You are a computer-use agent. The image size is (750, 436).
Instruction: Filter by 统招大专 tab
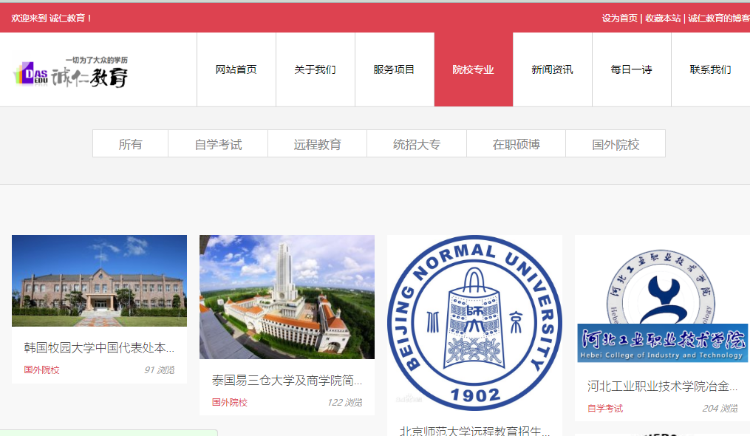tap(417, 144)
